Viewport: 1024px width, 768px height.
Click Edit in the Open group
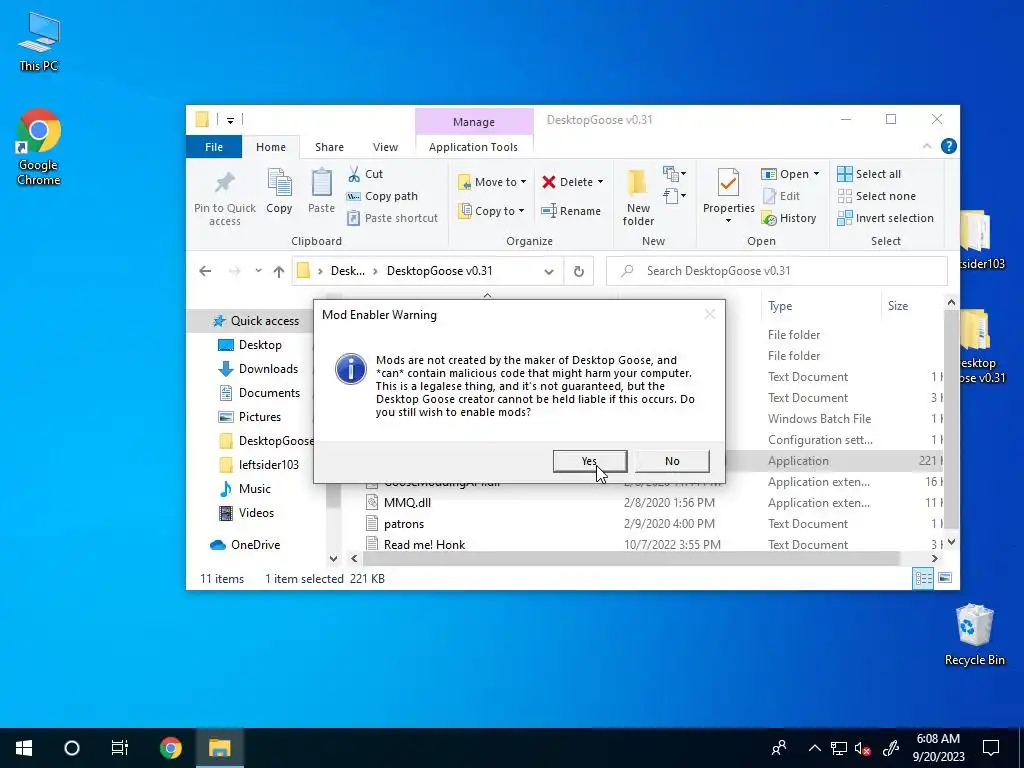781,196
